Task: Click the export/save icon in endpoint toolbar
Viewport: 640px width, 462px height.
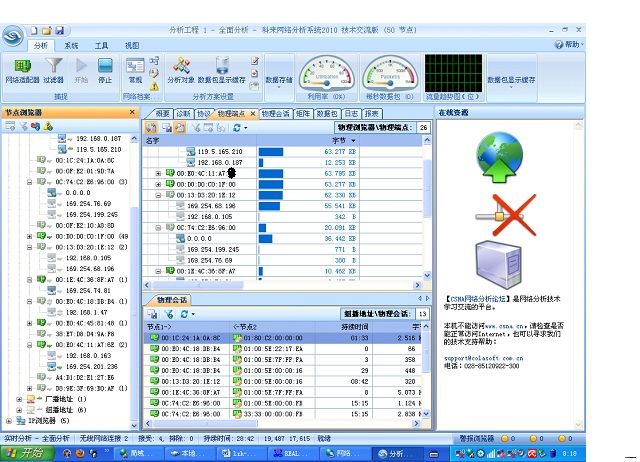Action: coord(167,128)
